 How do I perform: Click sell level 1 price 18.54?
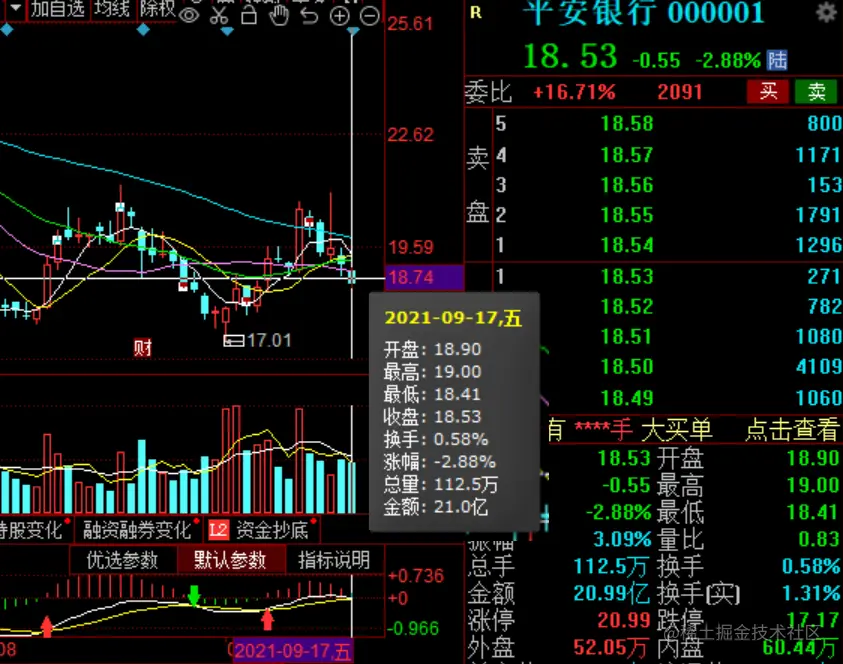point(626,245)
